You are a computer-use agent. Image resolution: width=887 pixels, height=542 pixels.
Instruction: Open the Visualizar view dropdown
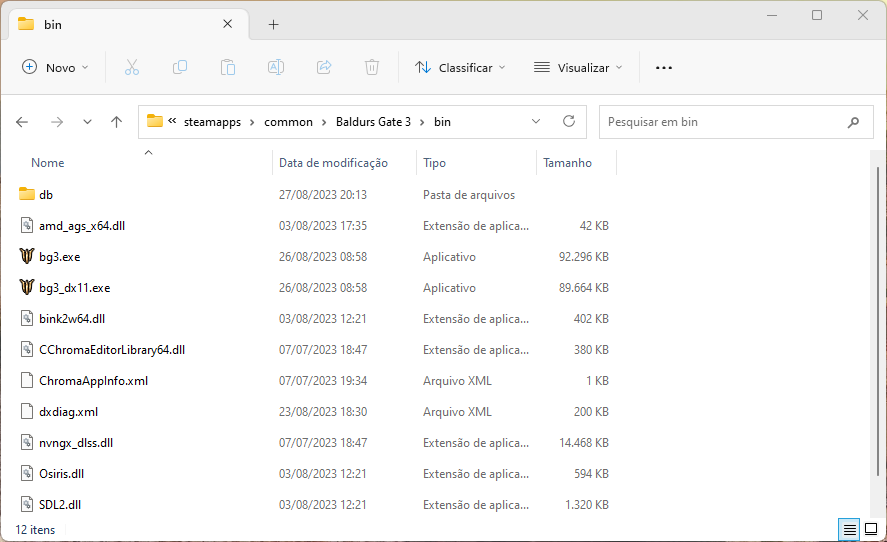pos(578,67)
